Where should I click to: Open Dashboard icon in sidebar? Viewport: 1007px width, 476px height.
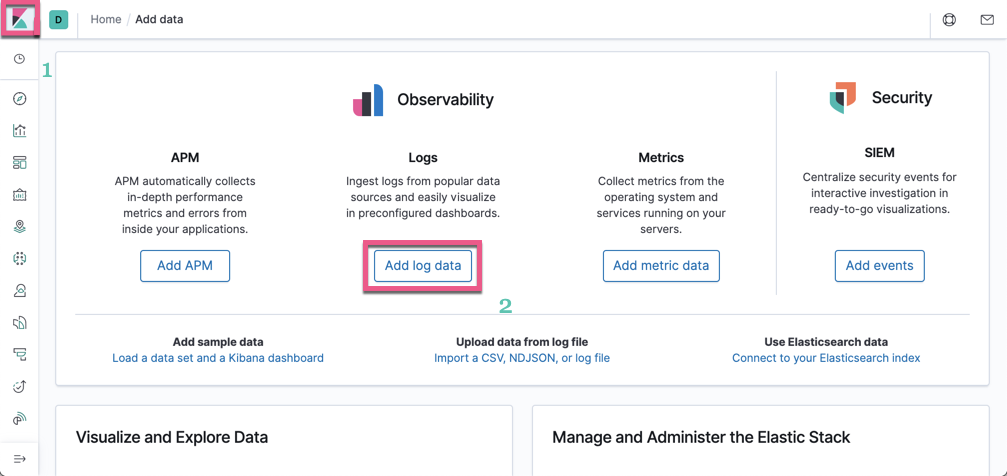pyautogui.click(x=20, y=162)
